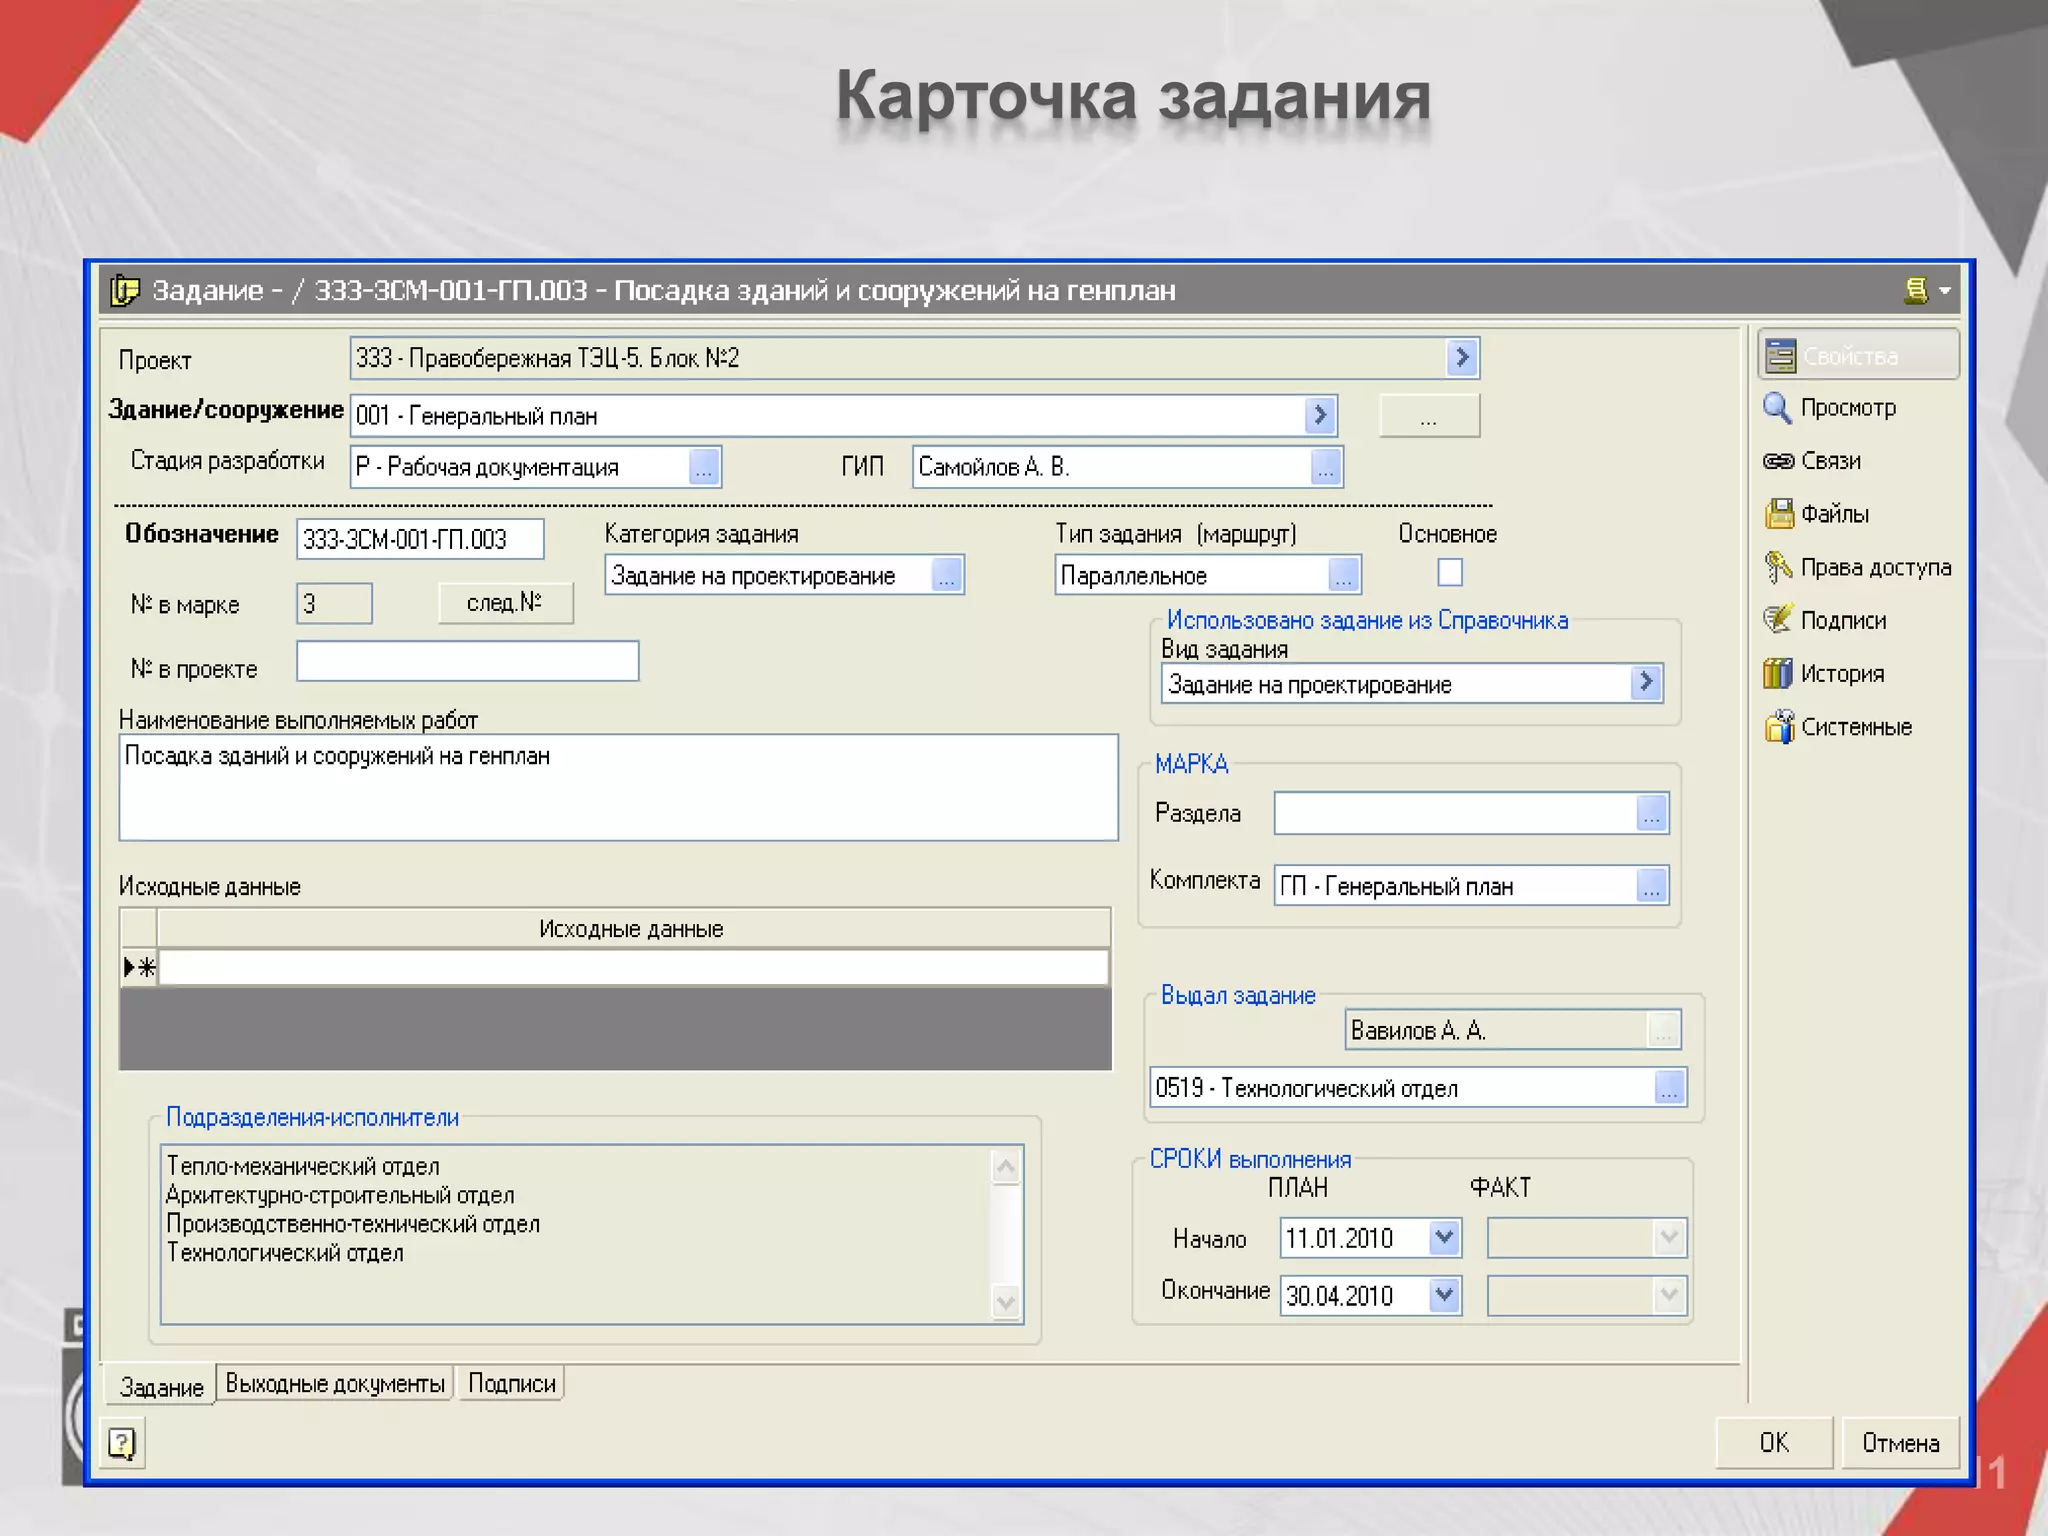The image size is (2048, 1536).
Task: Open the Вавилов А. А. selector
Action: [1663, 1030]
